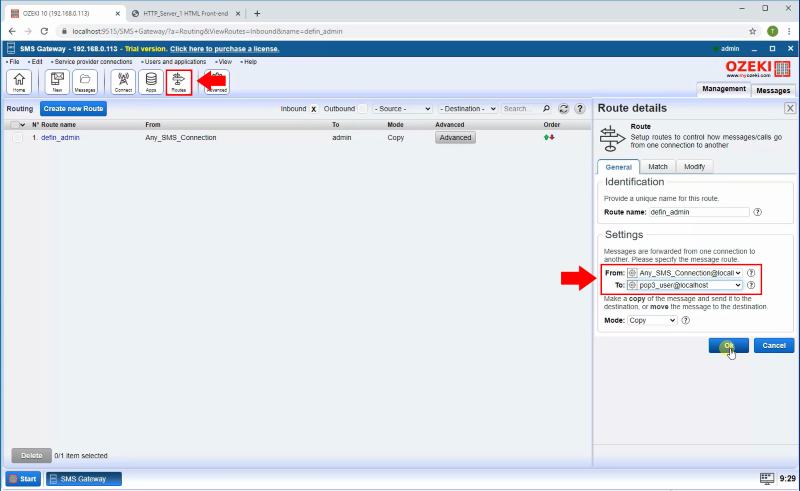Open the View menu

click(x=224, y=62)
